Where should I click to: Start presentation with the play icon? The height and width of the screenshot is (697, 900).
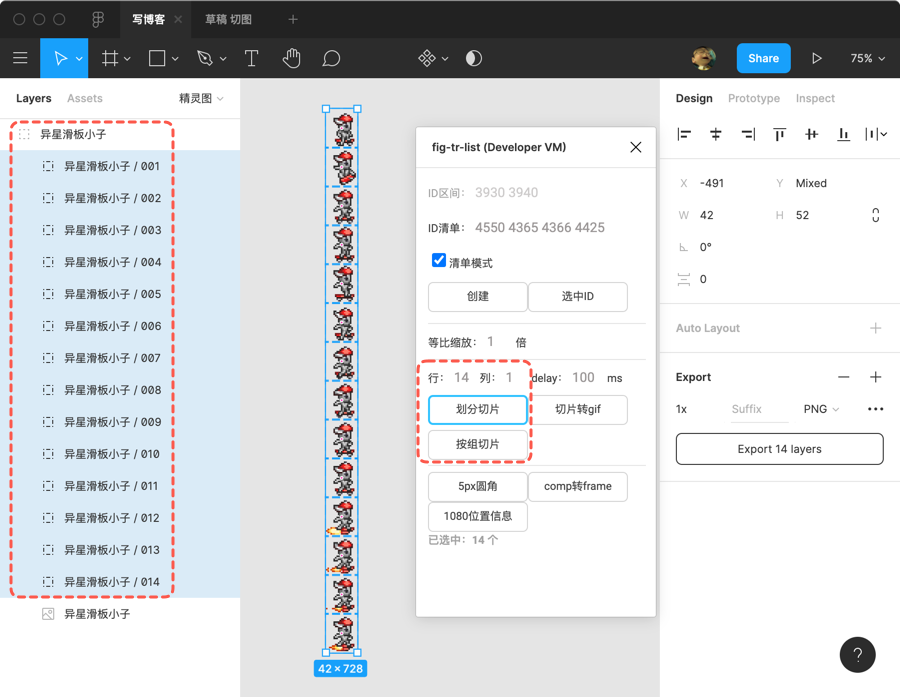[817, 58]
